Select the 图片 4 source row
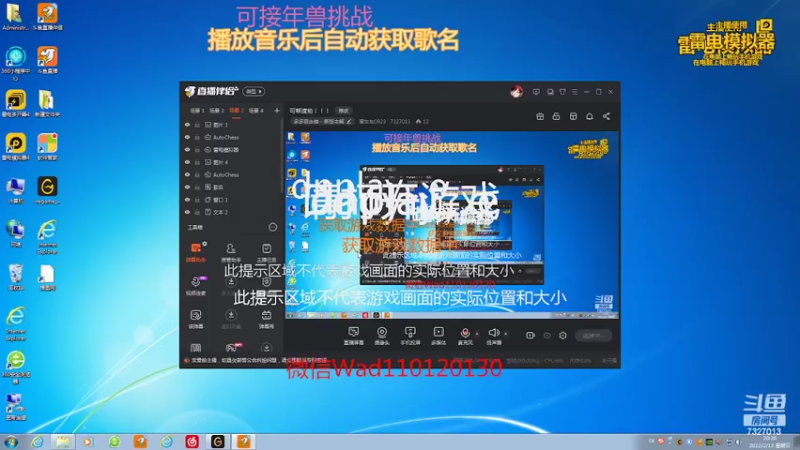This screenshot has width=800, height=450. pos(232,162)
